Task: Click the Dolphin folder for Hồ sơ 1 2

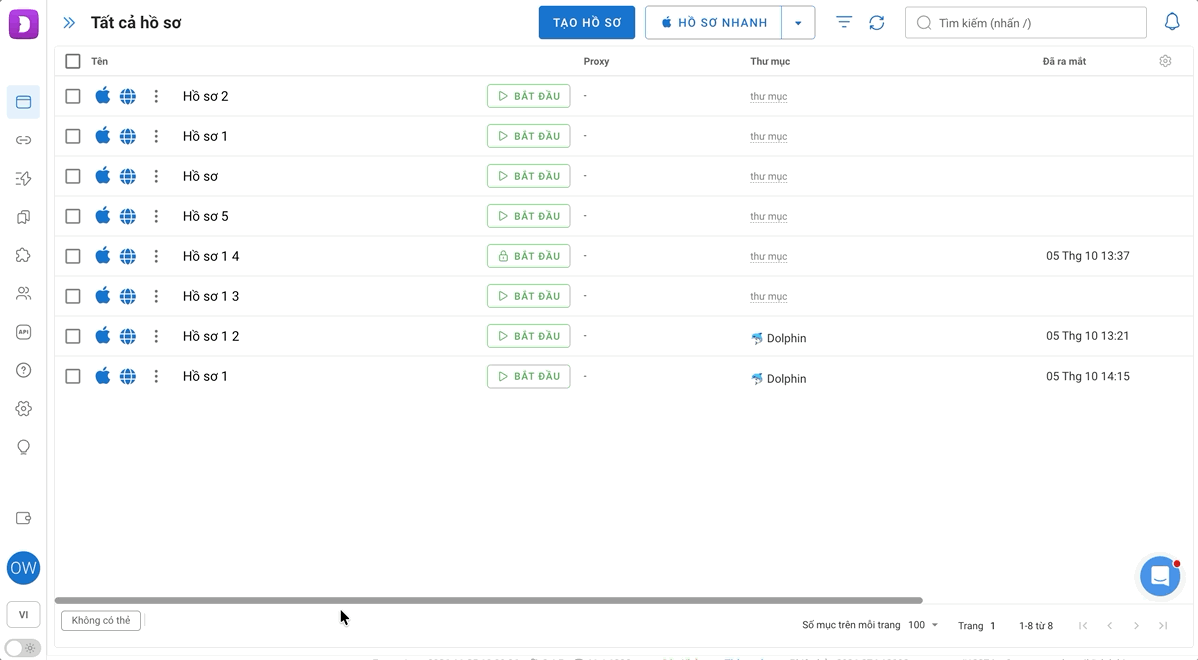Action: pos(779,338)
